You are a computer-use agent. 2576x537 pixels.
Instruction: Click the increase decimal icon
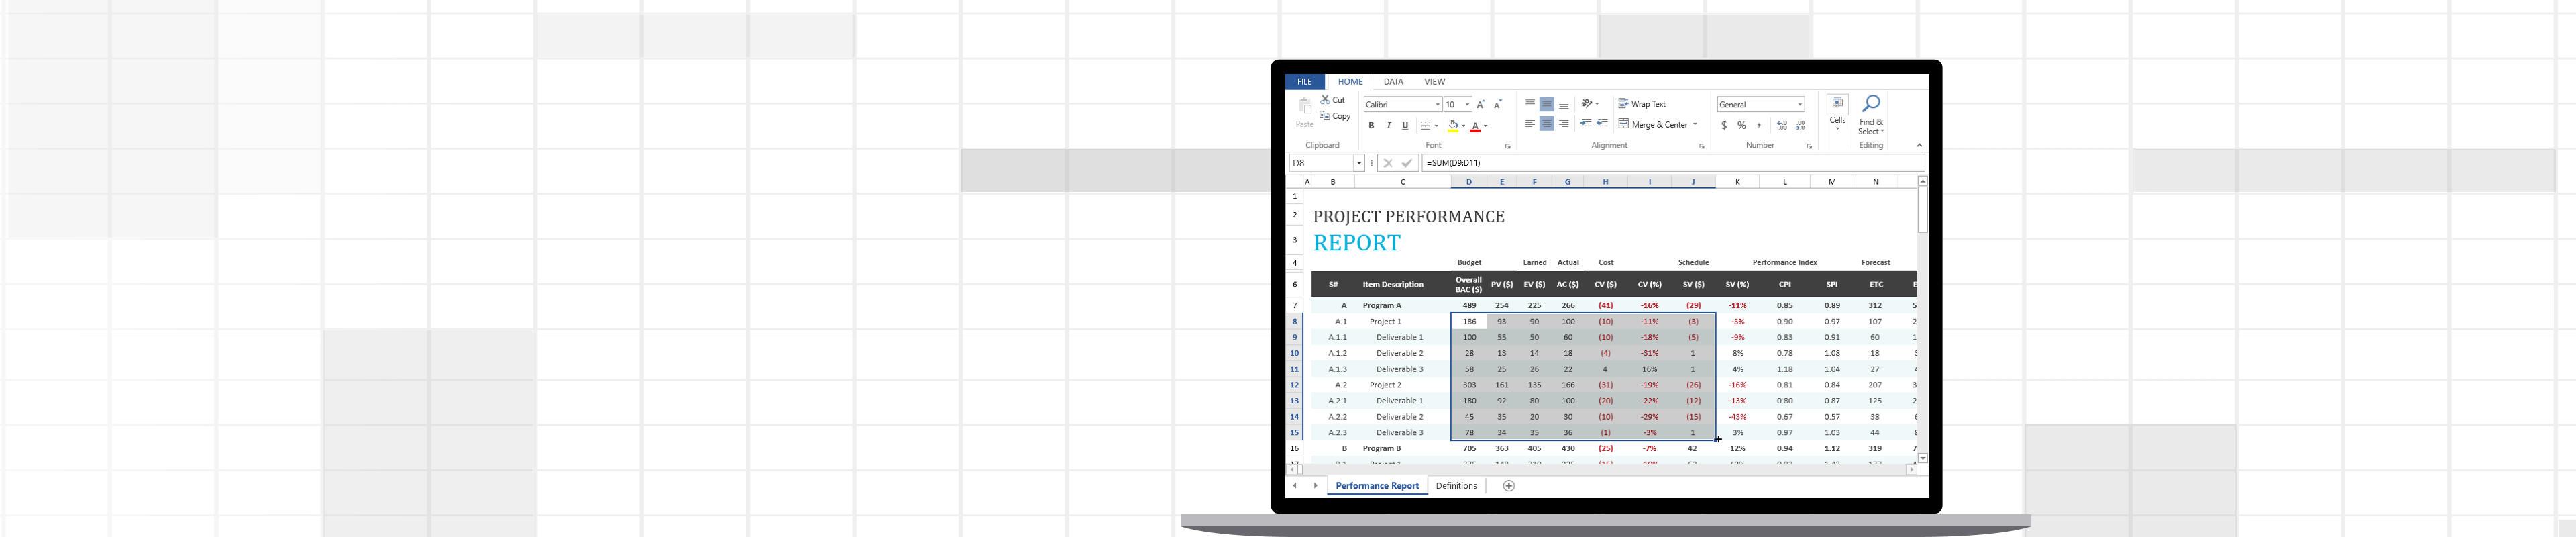tap(1782, 126)
